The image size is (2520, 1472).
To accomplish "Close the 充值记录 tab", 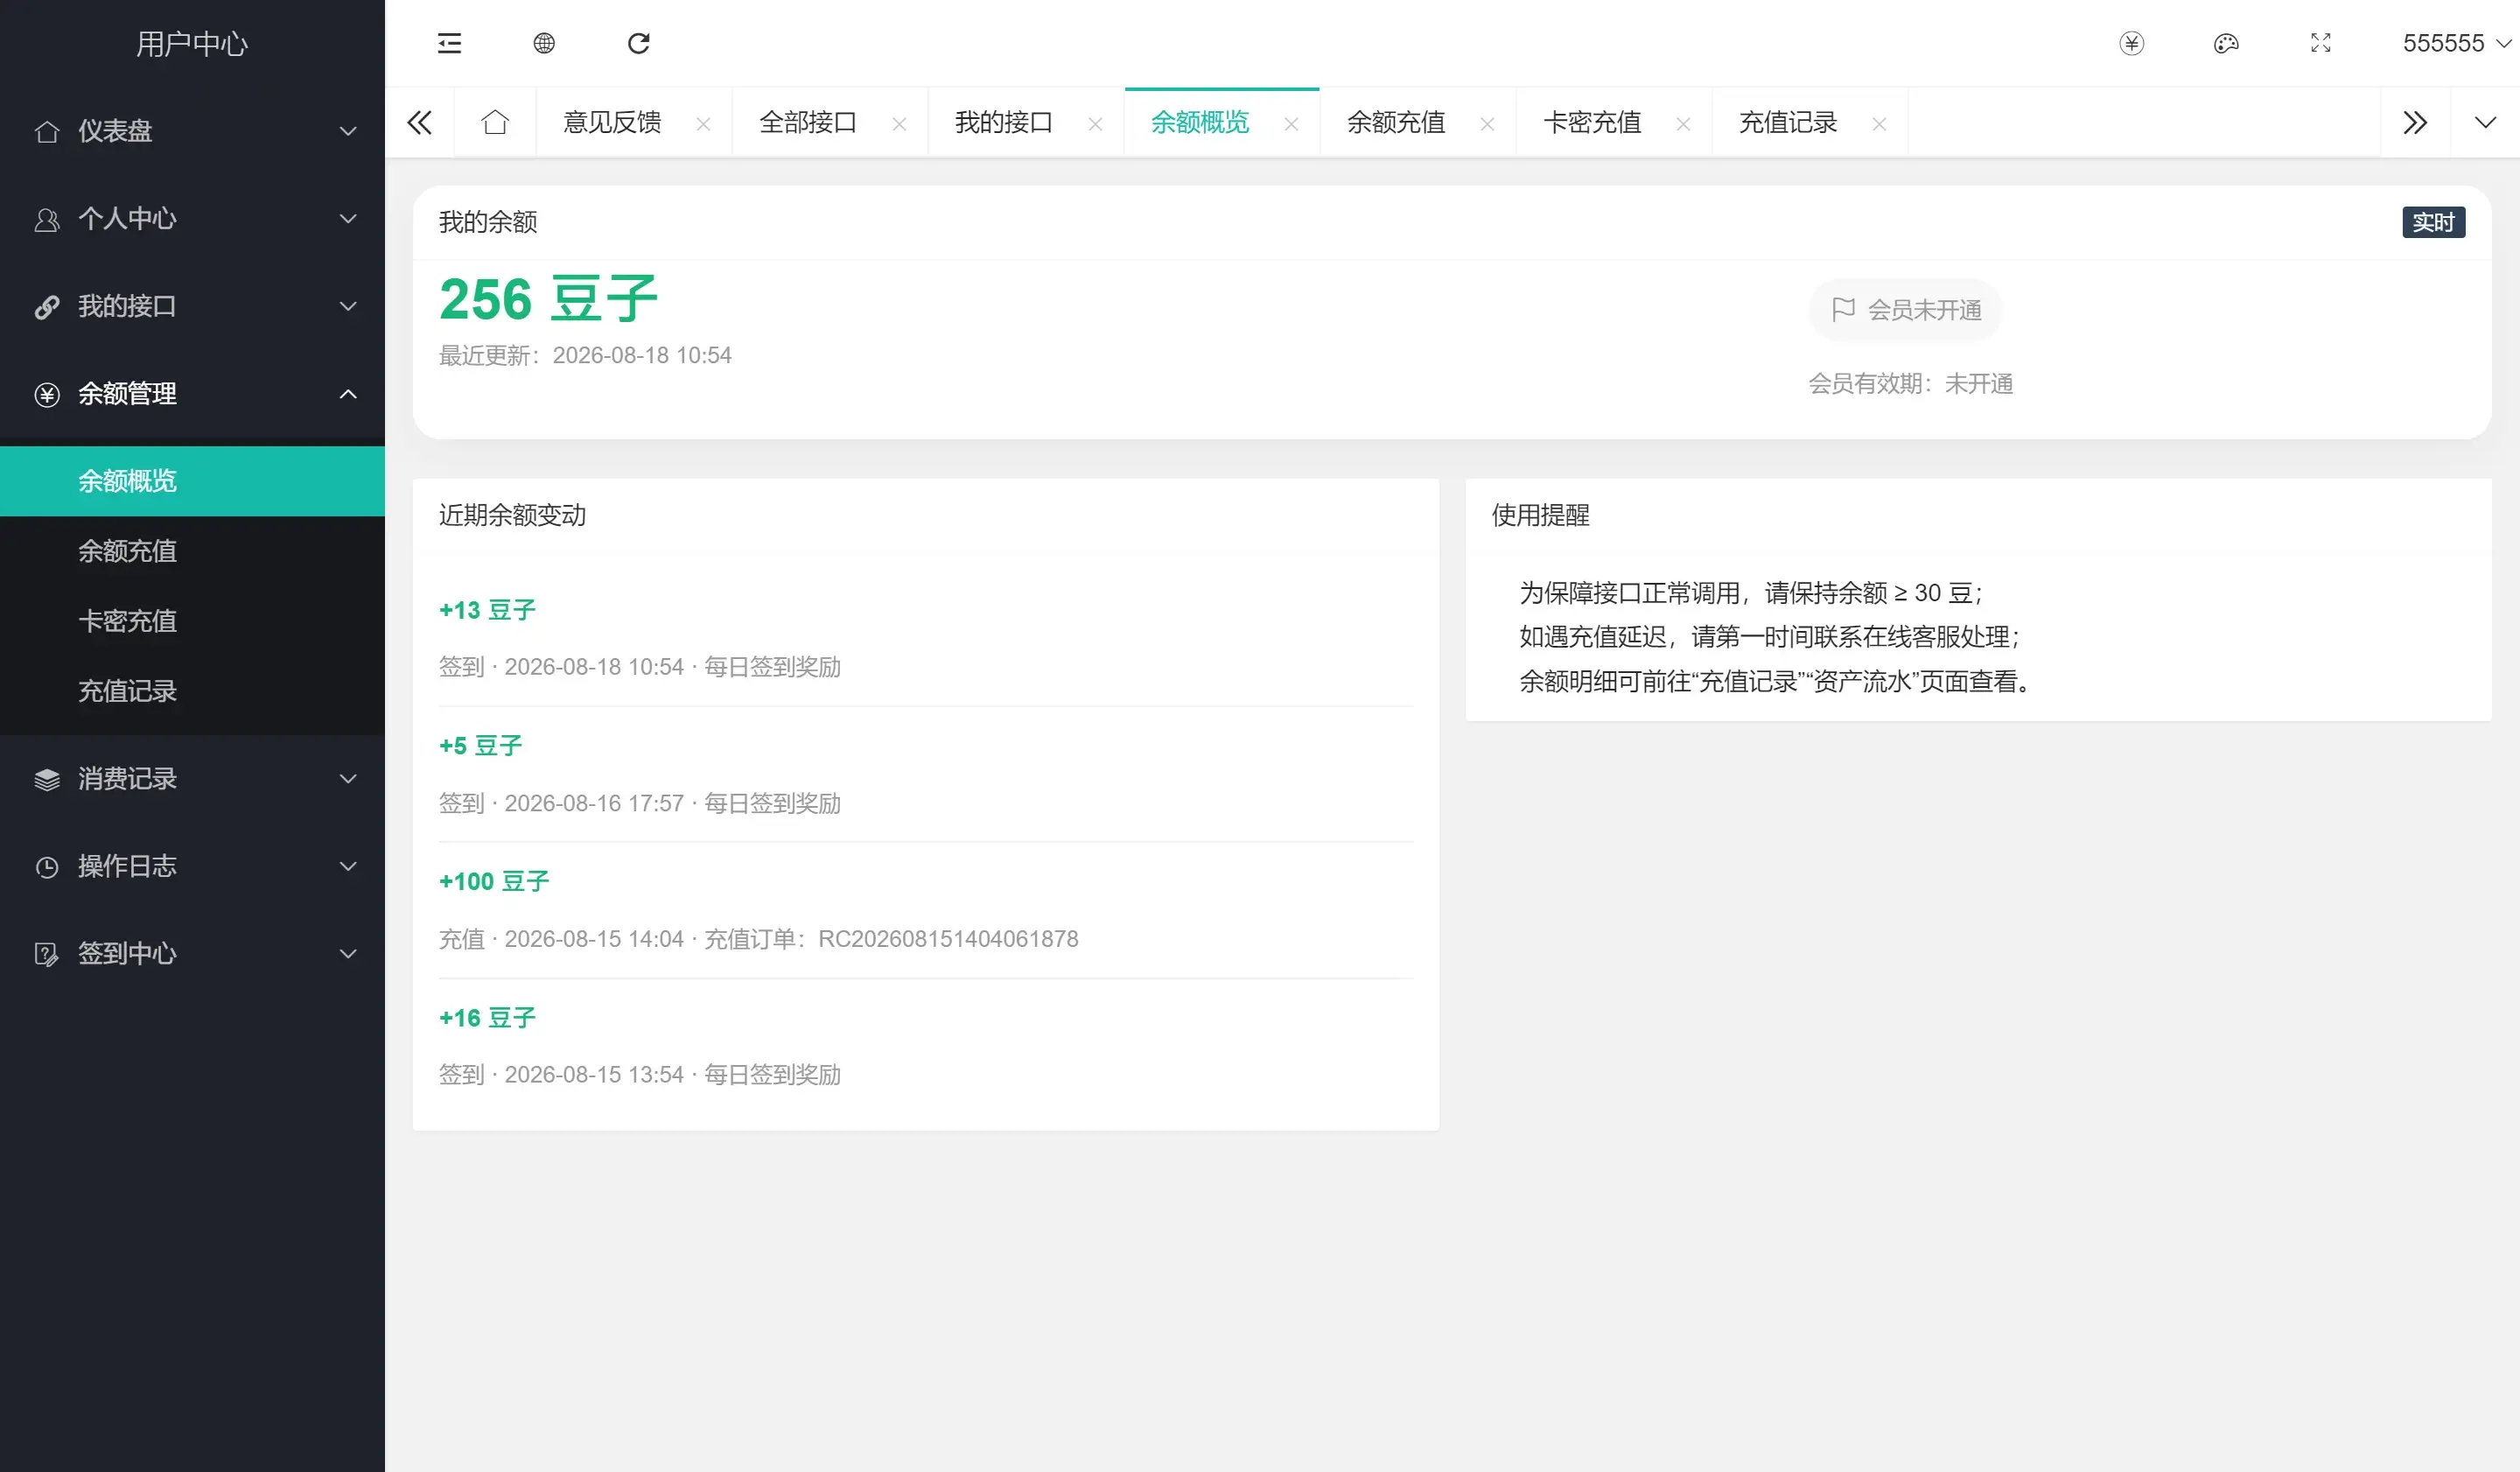I will pos(1879,124).
